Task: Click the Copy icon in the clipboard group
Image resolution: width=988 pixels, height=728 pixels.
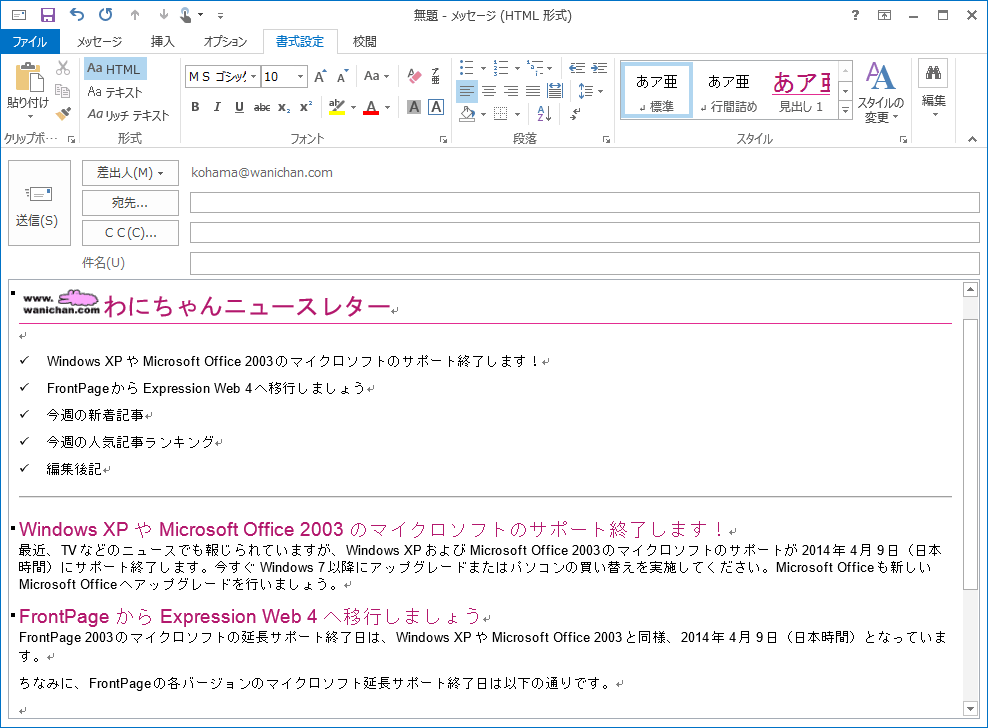Action: (x=63, y=91)
